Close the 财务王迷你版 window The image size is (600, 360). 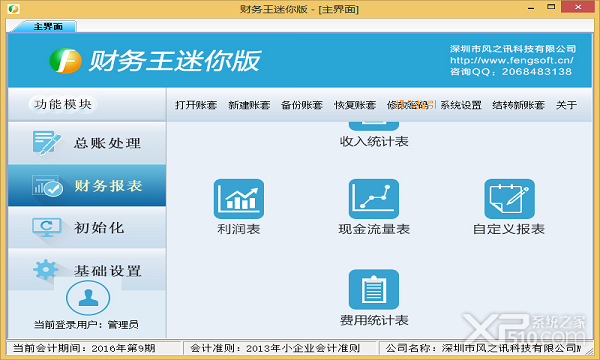[x=578, y=7]
